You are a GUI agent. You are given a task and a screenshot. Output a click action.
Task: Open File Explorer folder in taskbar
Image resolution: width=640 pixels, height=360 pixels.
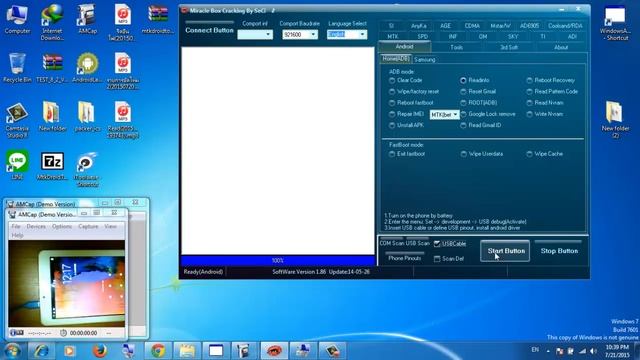[x=187, y=351]
